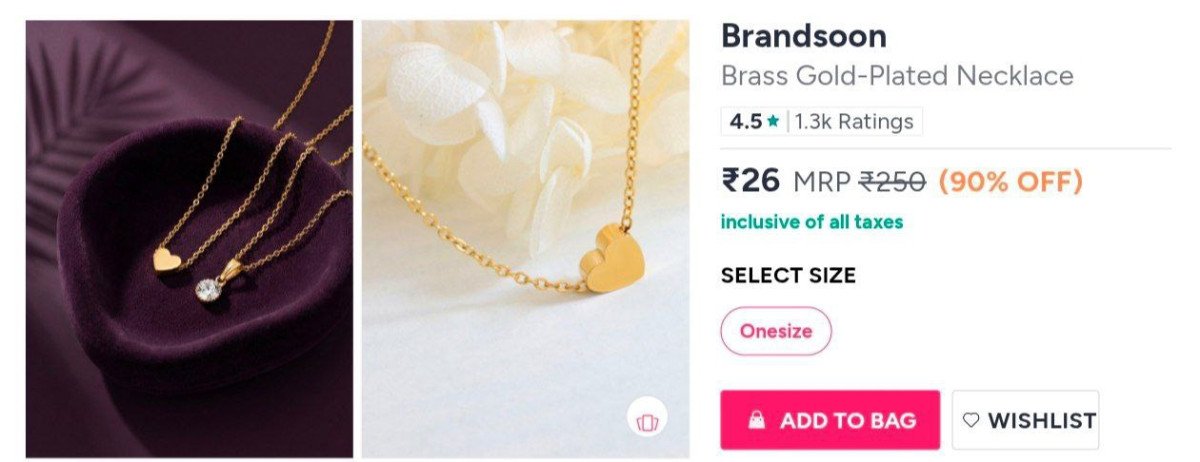Click the SELECT SIZE heading
Screen dimensions: 1200x462
coord(788,275)
